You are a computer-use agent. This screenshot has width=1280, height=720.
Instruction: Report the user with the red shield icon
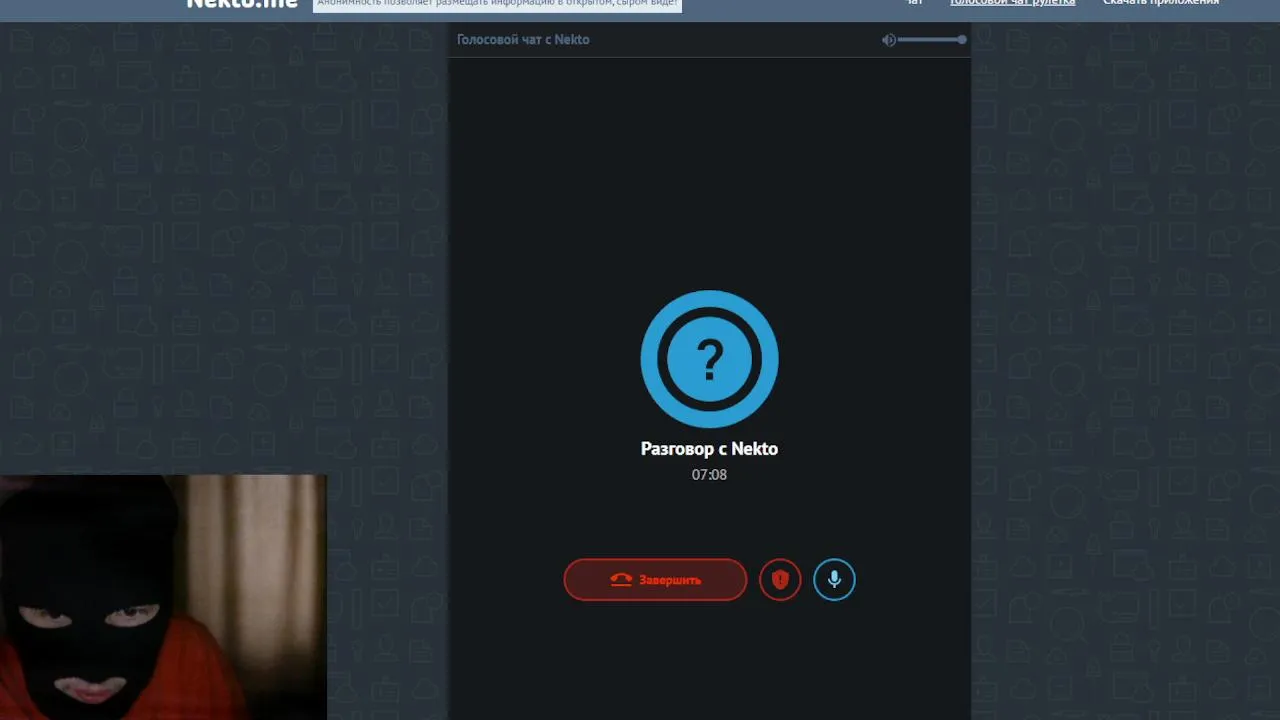point(780,580)
